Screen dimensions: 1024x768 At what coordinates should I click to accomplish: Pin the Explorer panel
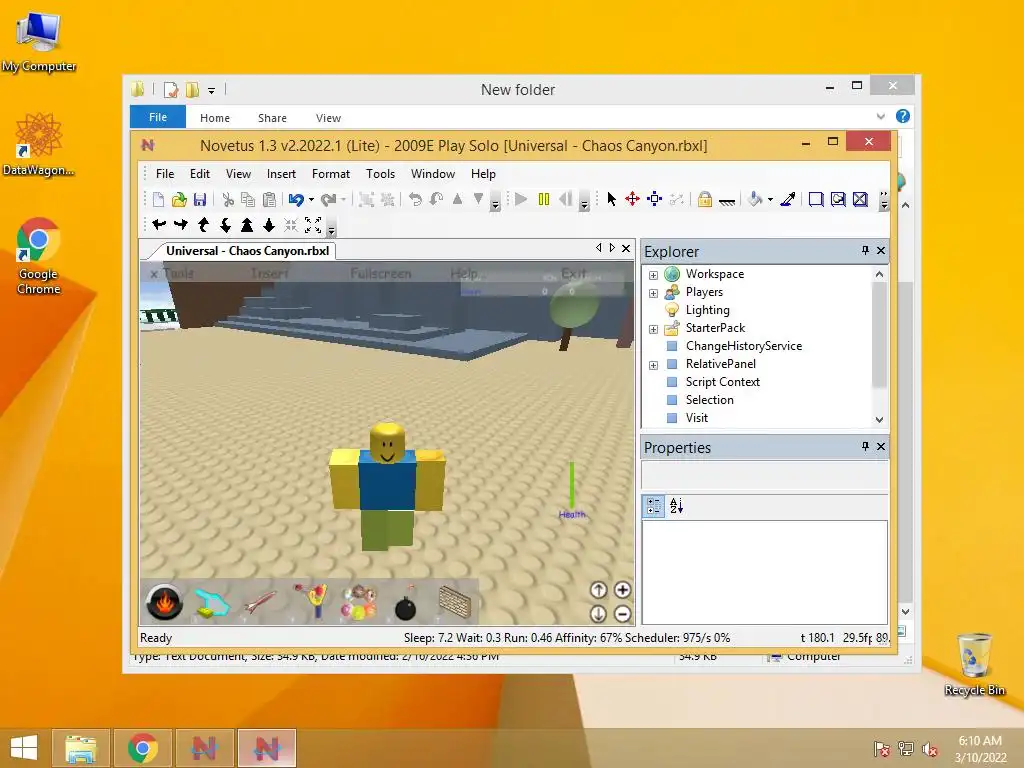tap(865, 250)
